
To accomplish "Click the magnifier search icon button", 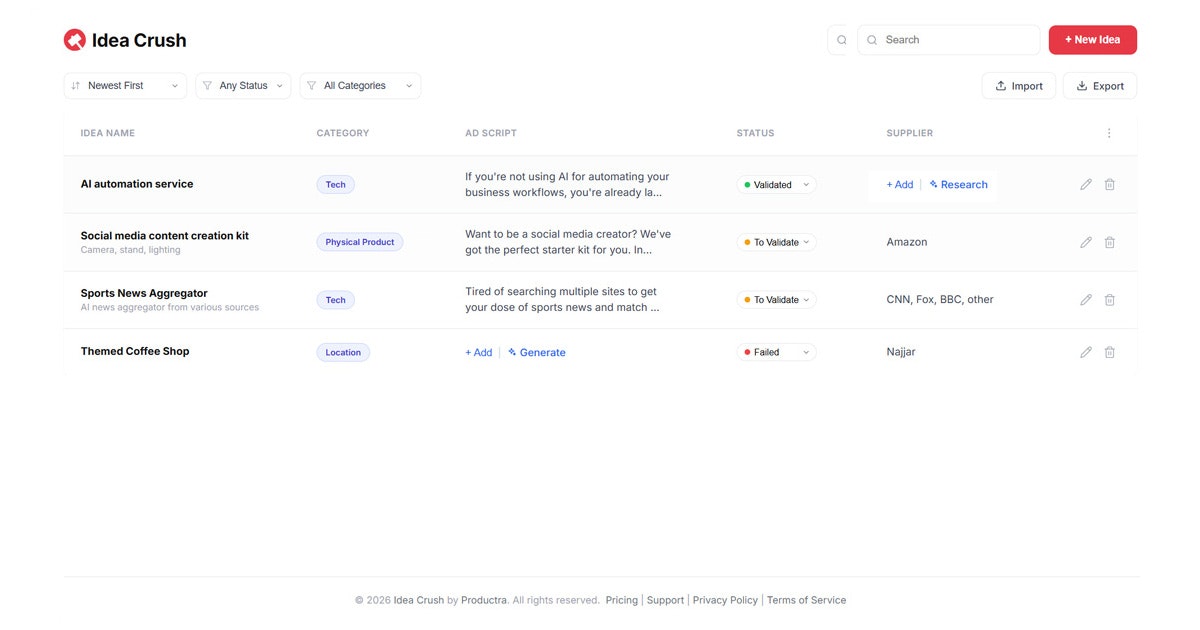I will 842,40.
